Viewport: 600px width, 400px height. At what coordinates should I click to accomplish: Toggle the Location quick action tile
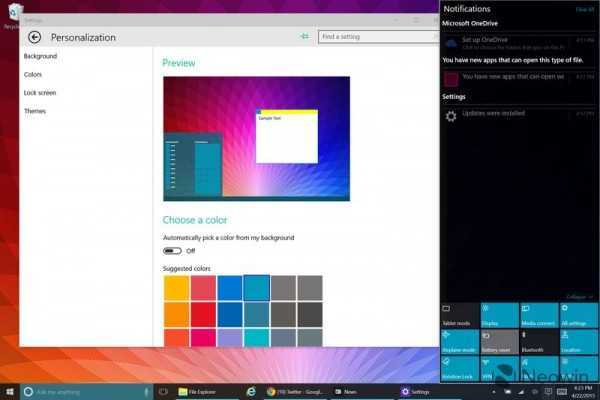click(578, 342)
